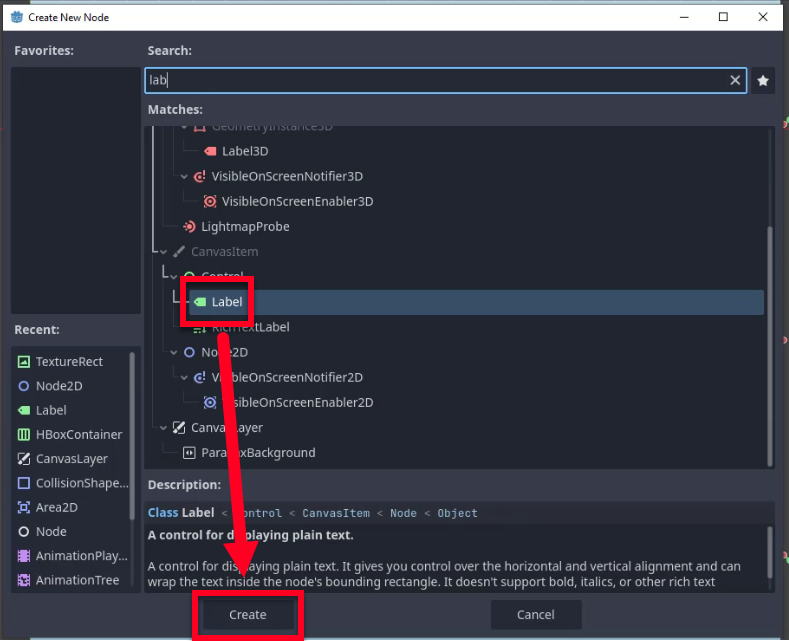Toggle favorite star for selected node

(x=763, y=81)
